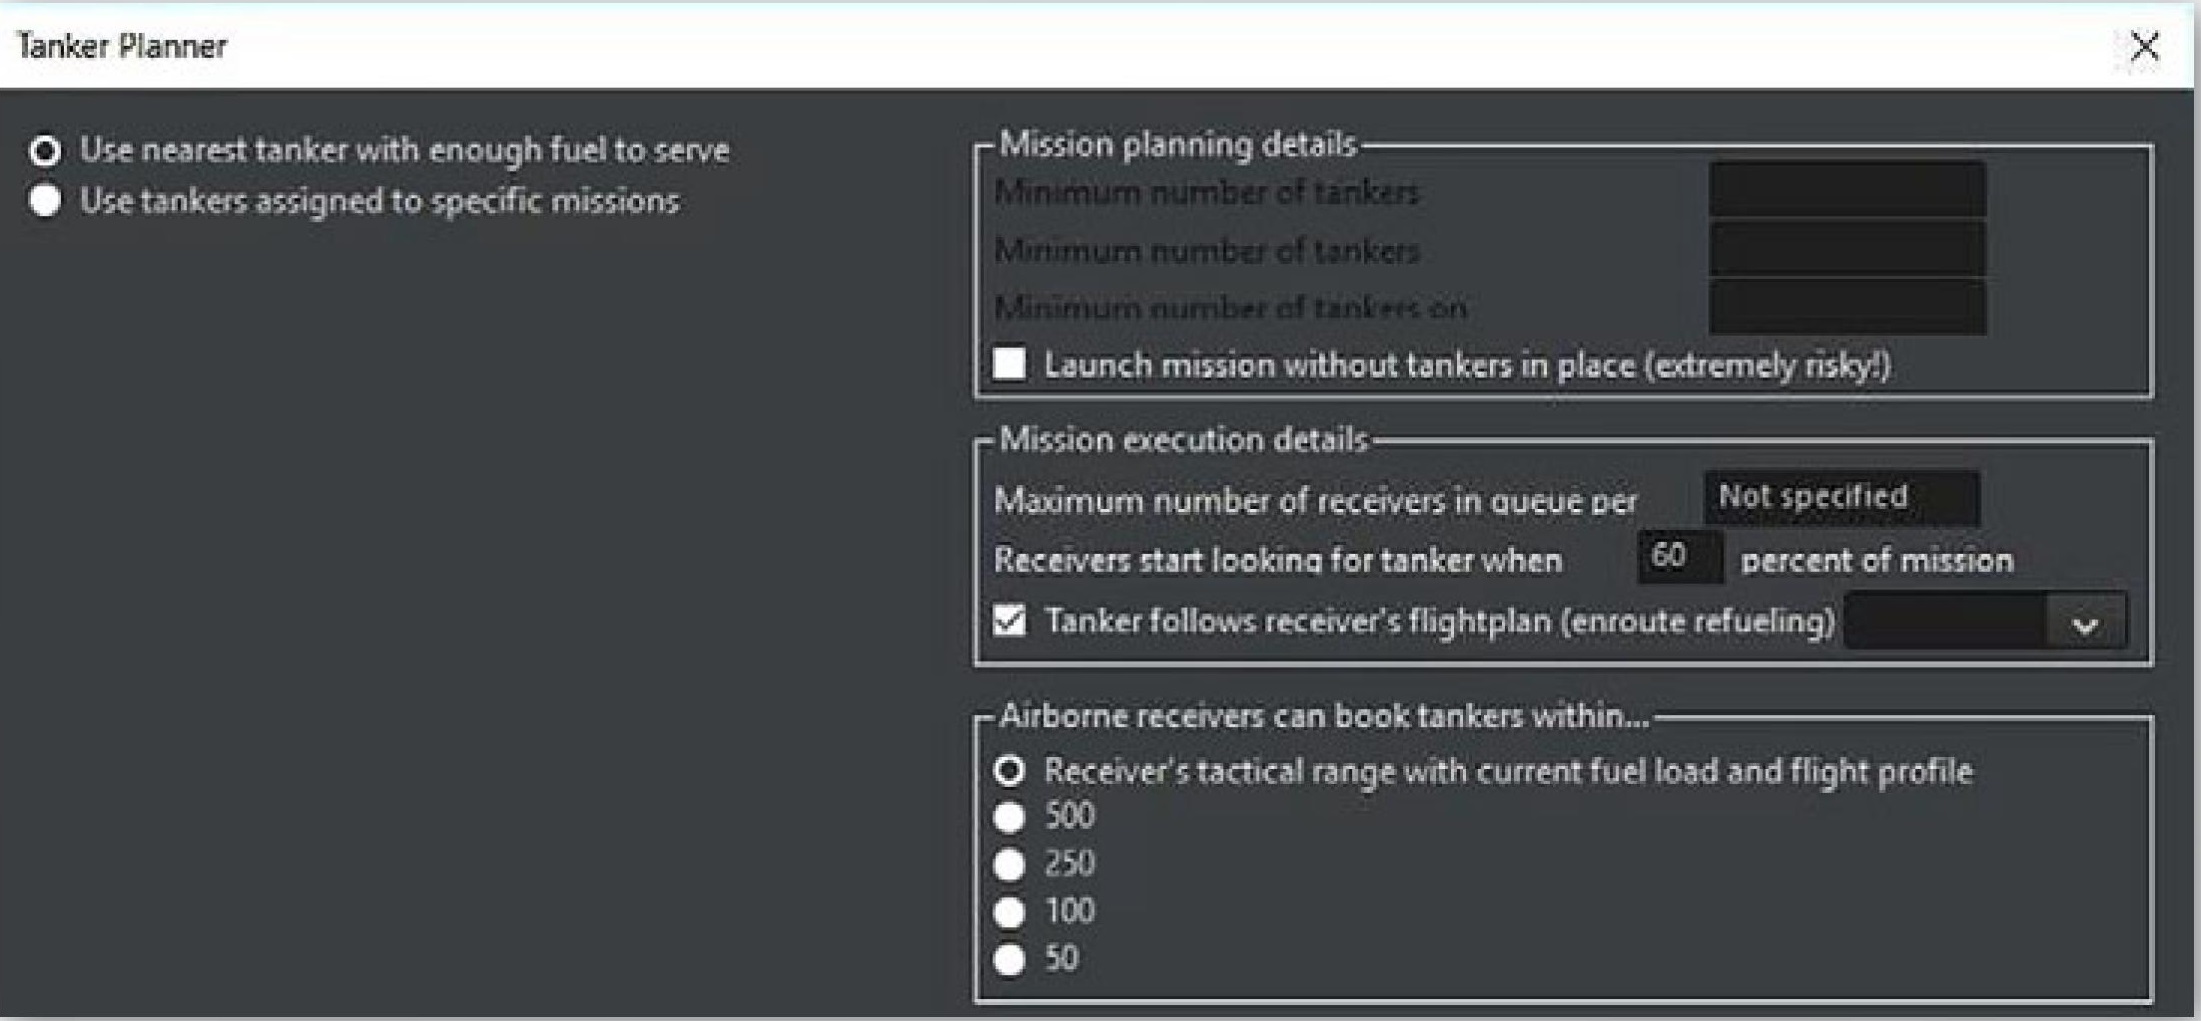Select the 100 range radio button
Viewport: 2201px width, 1021px height.
point(1010,911)
